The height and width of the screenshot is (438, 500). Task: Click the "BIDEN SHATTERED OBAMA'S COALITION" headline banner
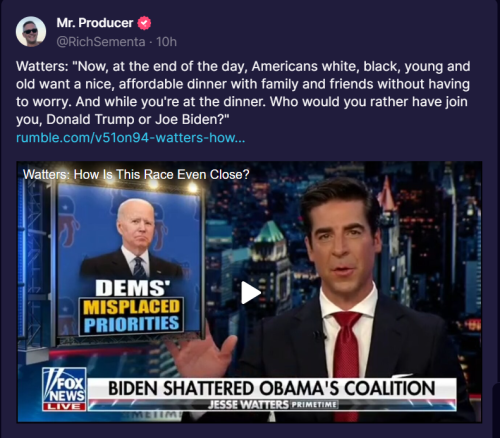point(272,388)
